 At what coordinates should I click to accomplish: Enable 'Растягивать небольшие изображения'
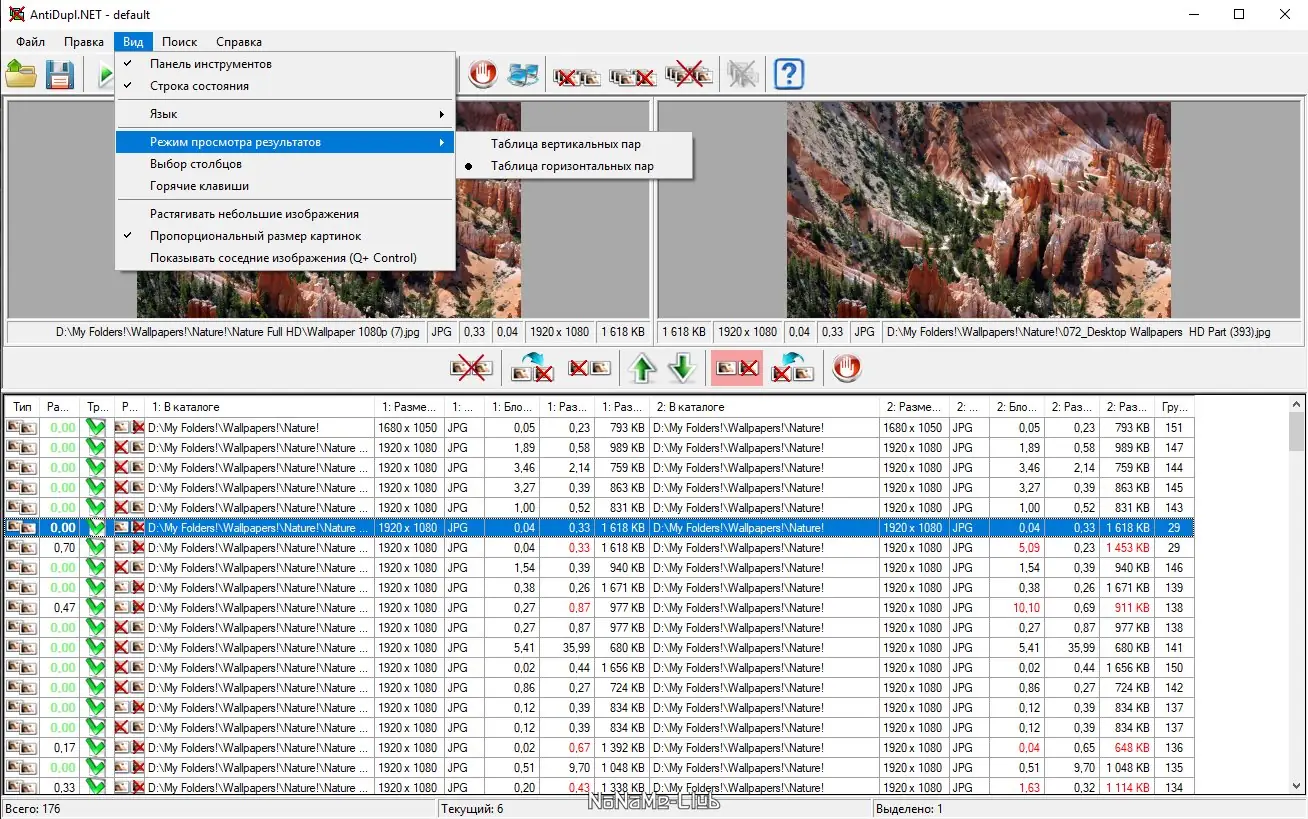285,214
